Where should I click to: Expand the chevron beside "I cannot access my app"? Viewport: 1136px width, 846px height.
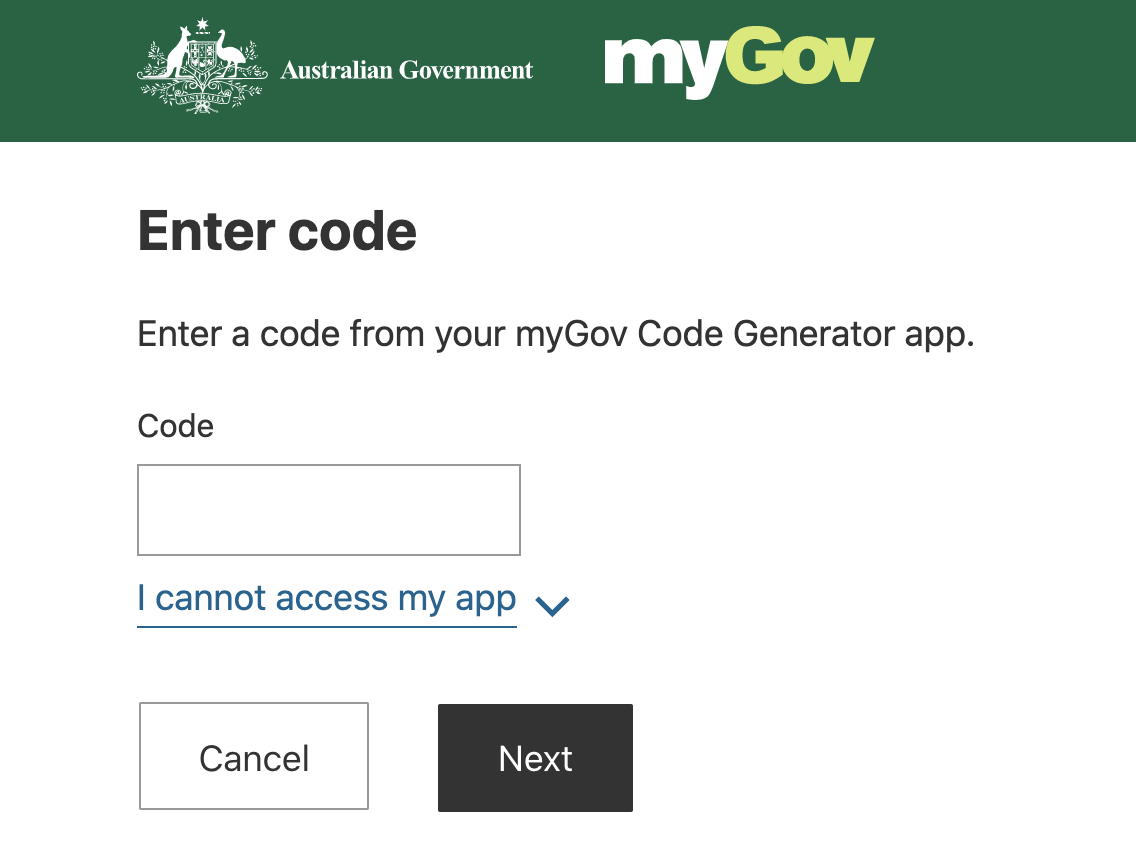pos(552,604)
